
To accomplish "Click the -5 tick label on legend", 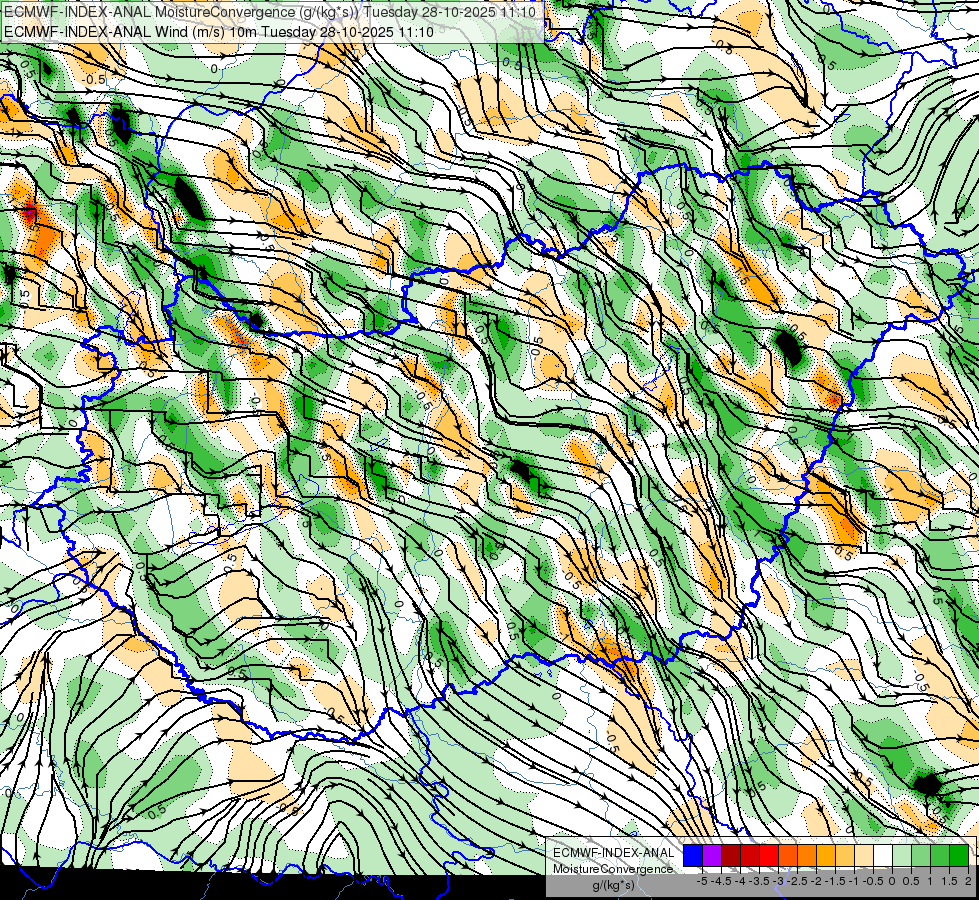I will [702, 881].
